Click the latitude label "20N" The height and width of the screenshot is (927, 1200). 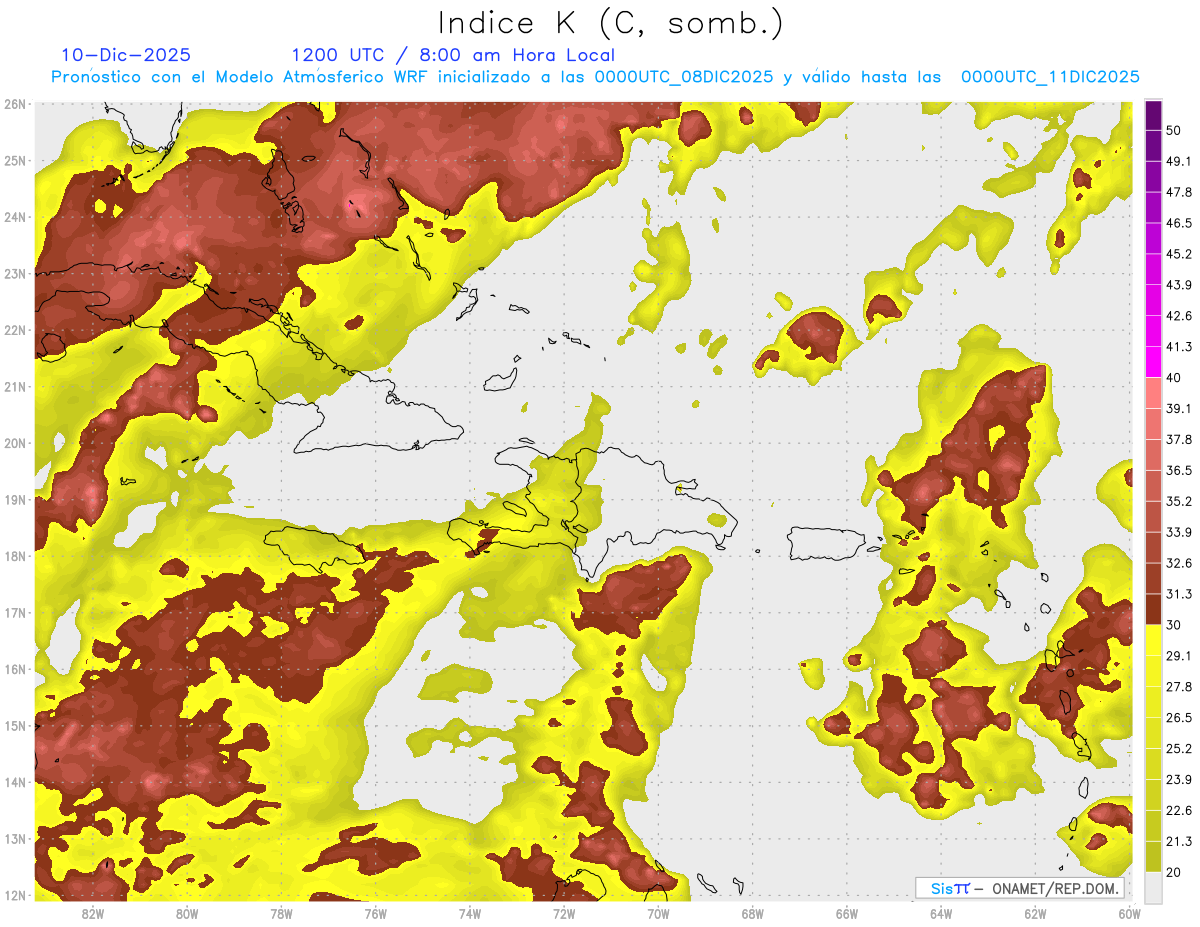(x=15, y=443)
